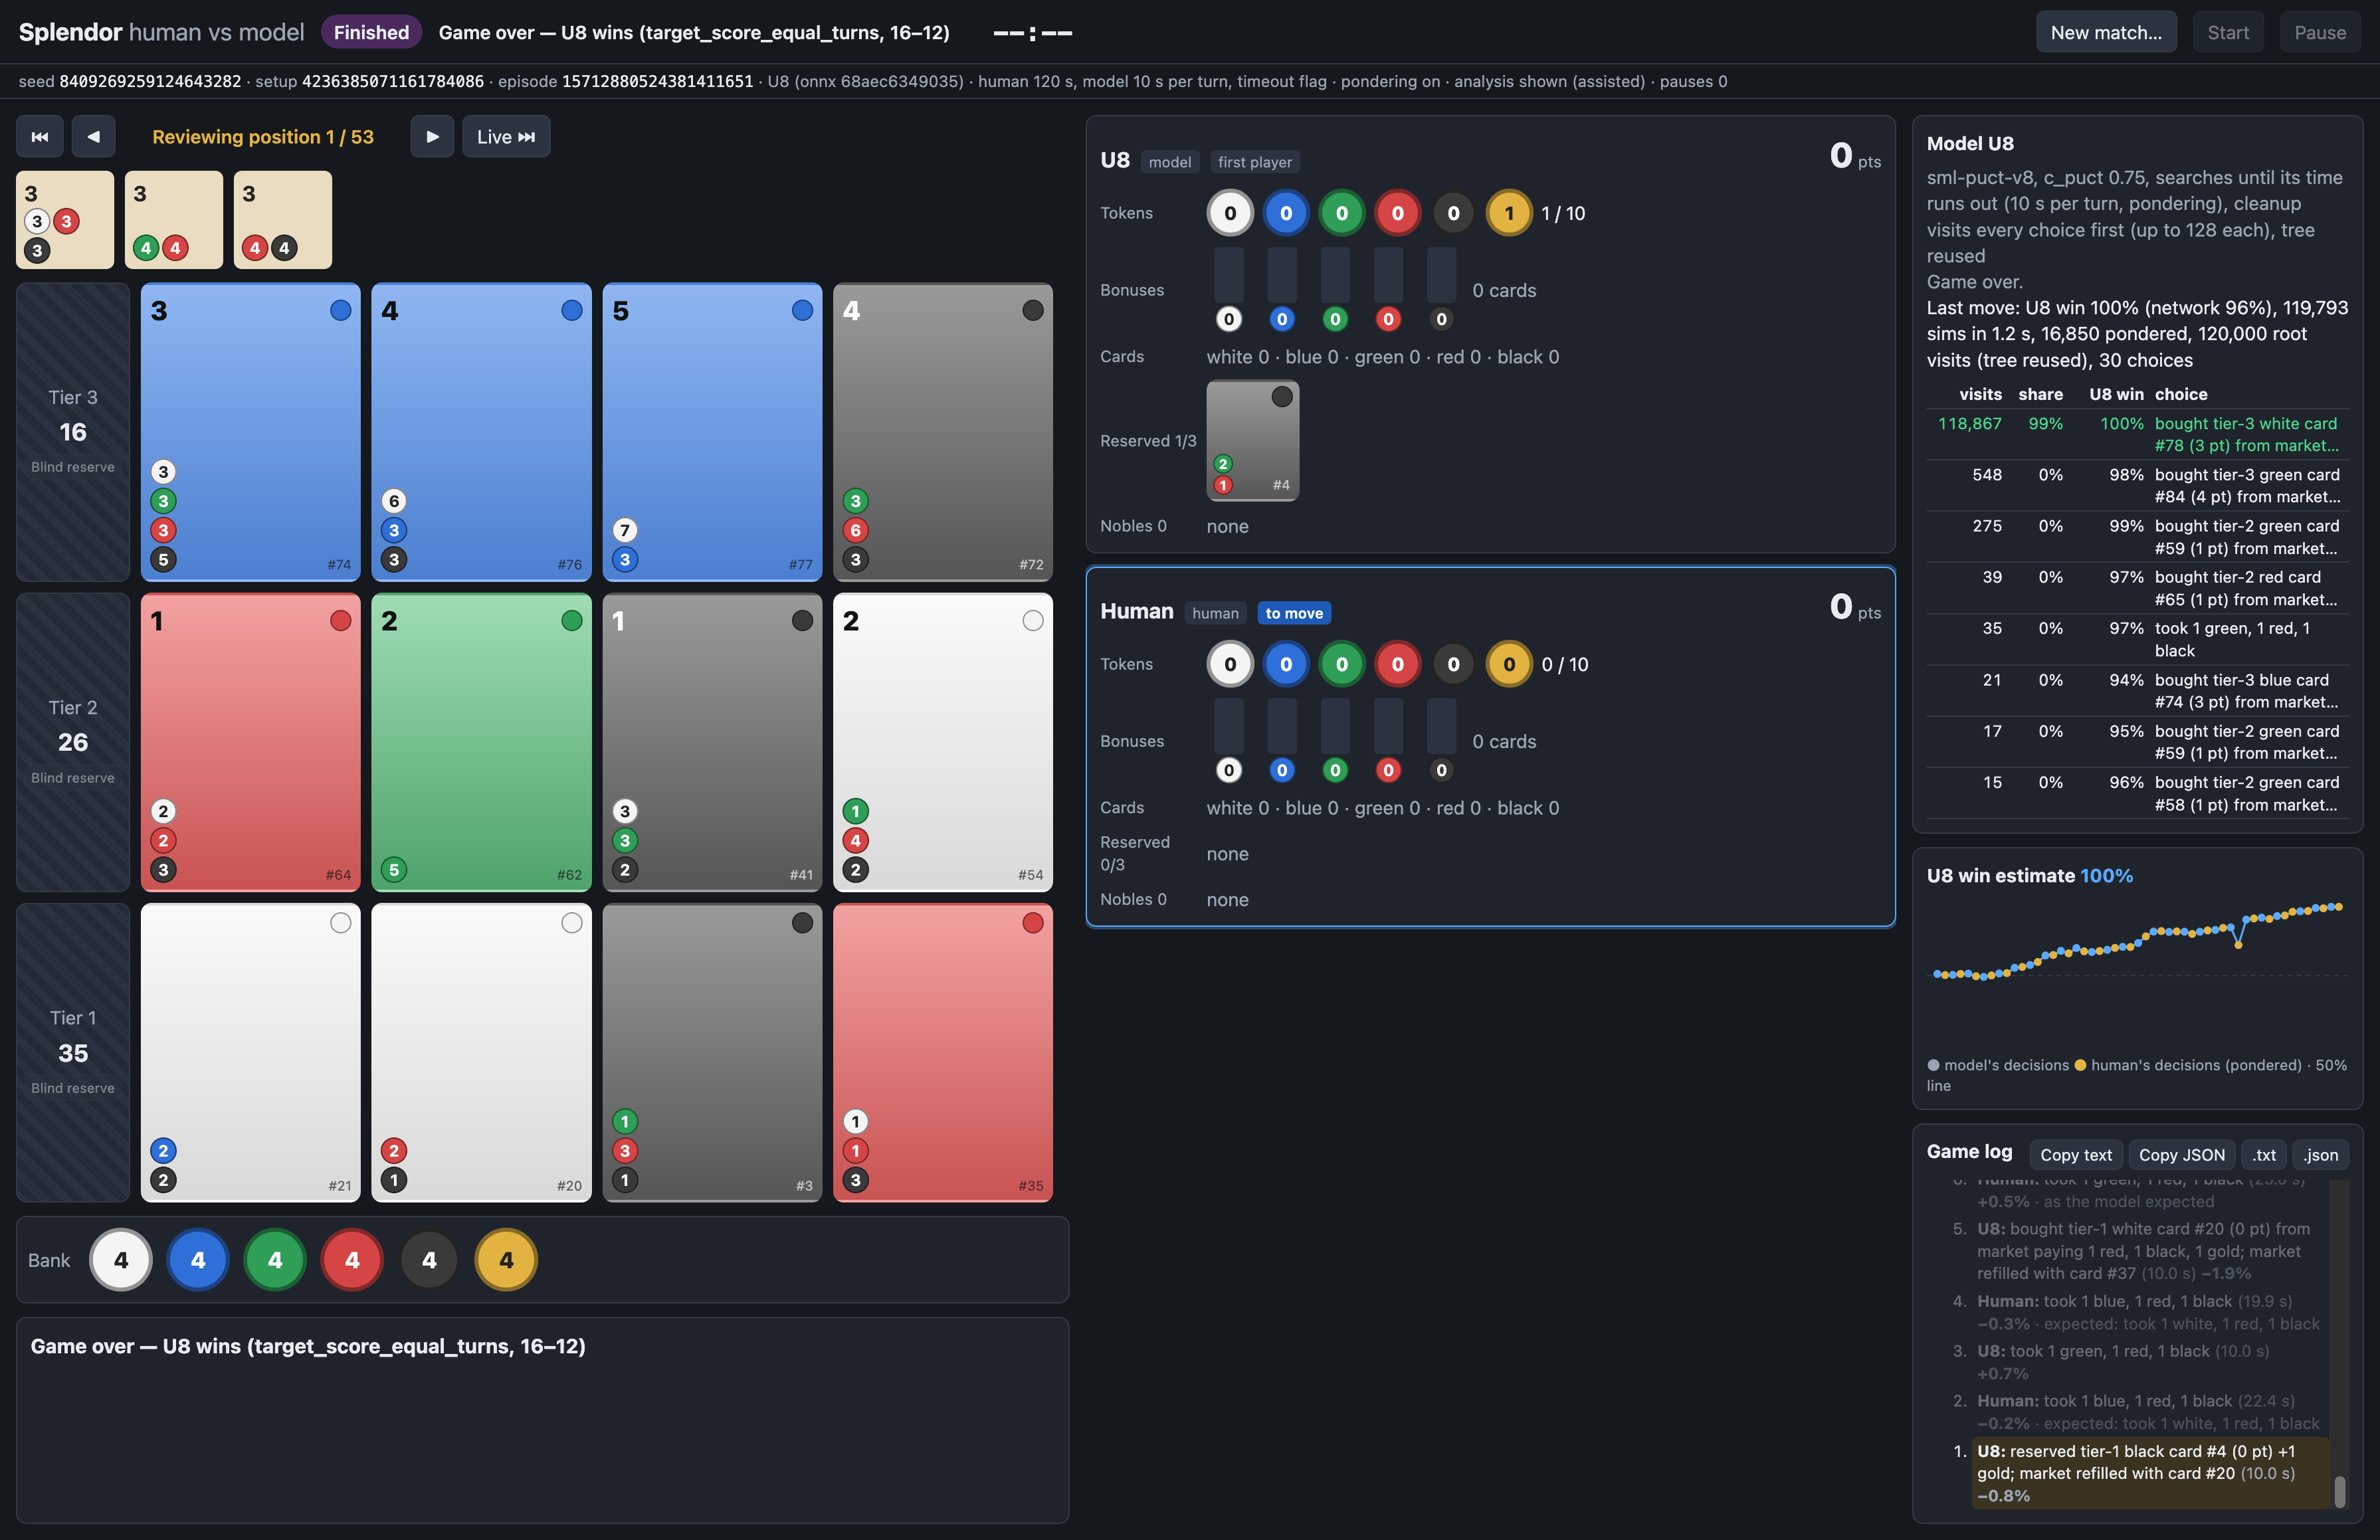
Task: Click the gold token in bank
Action: (x=506, y=1260)
